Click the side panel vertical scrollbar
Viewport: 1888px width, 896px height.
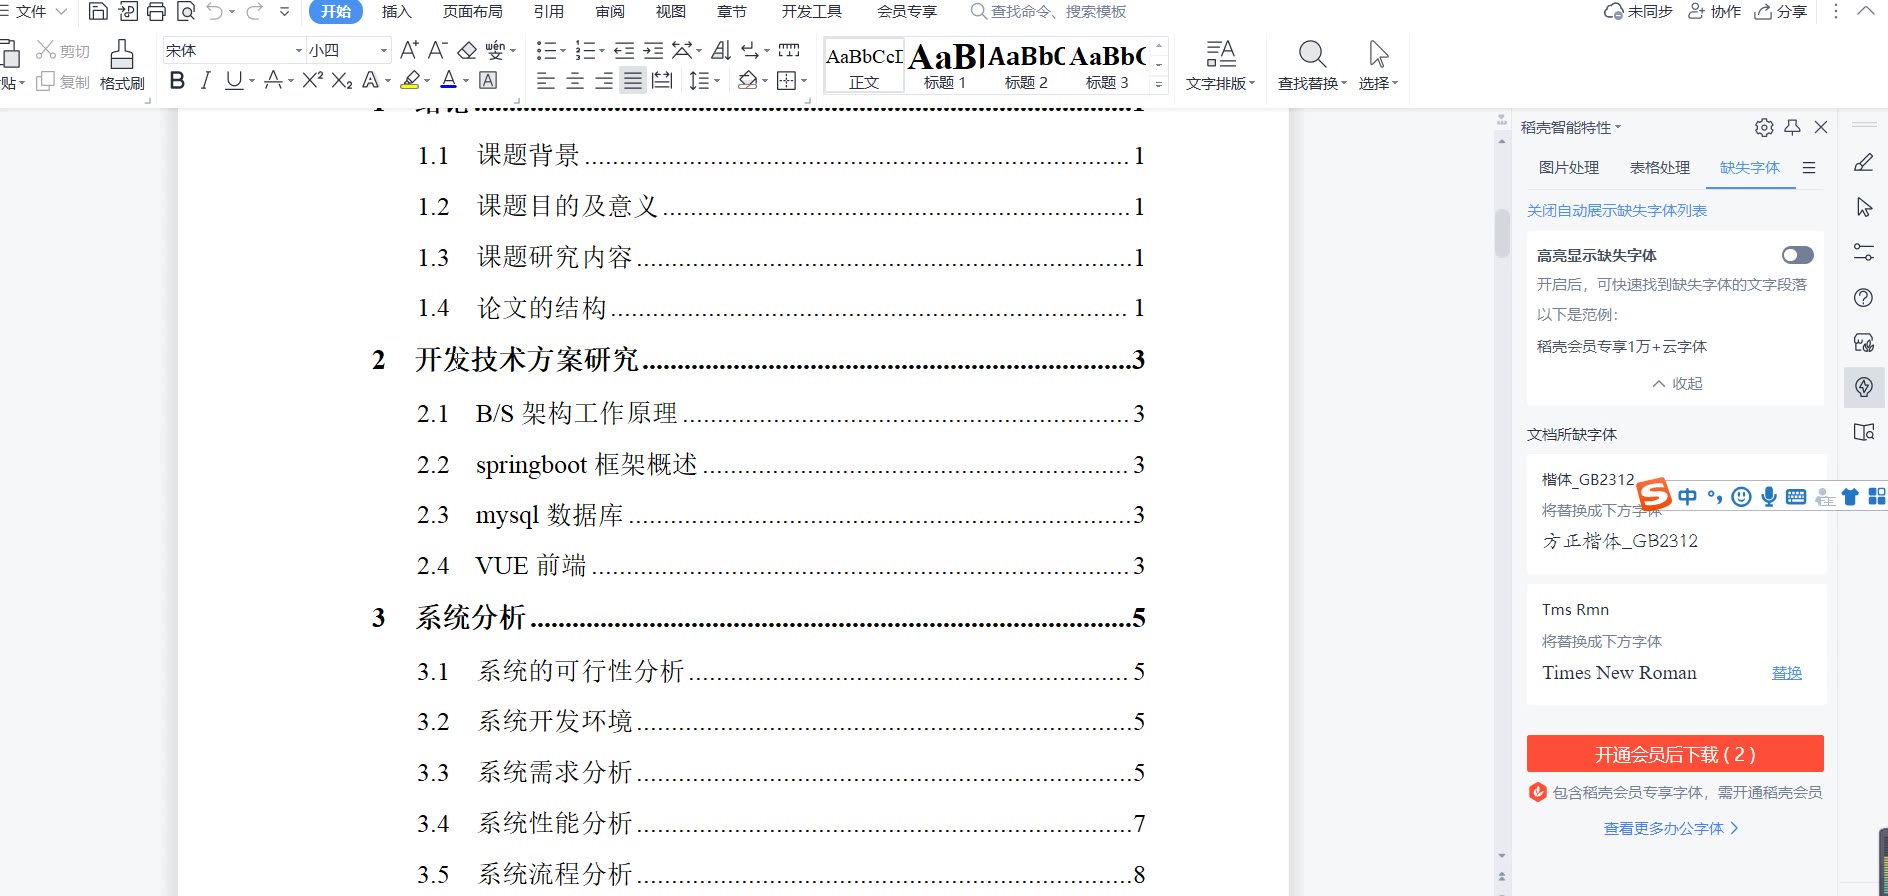click(x=1502, y=234)
